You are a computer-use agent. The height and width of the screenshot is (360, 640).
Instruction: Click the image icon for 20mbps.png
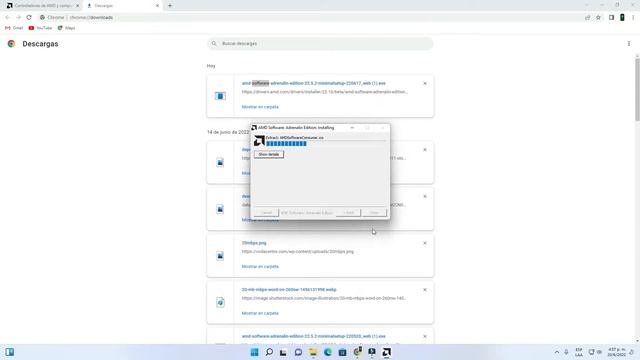point(220,256)
